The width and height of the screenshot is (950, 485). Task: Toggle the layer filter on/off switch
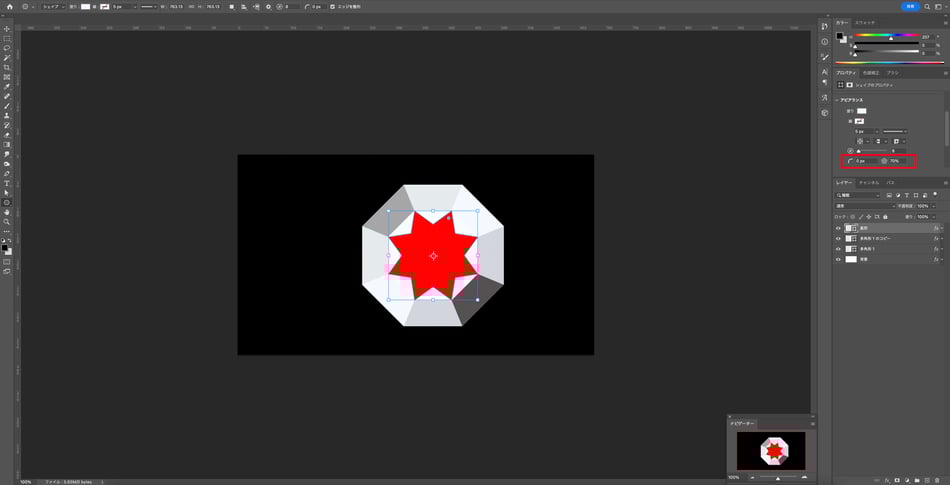[934, 196]
